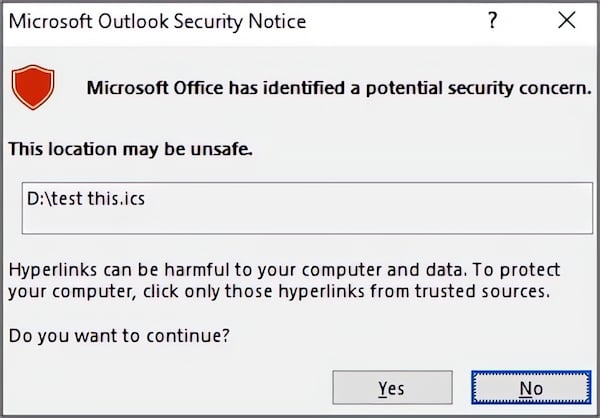Choose the No button to cancel
The height and width of the screenshot is (418, 600).
(530, 388)
